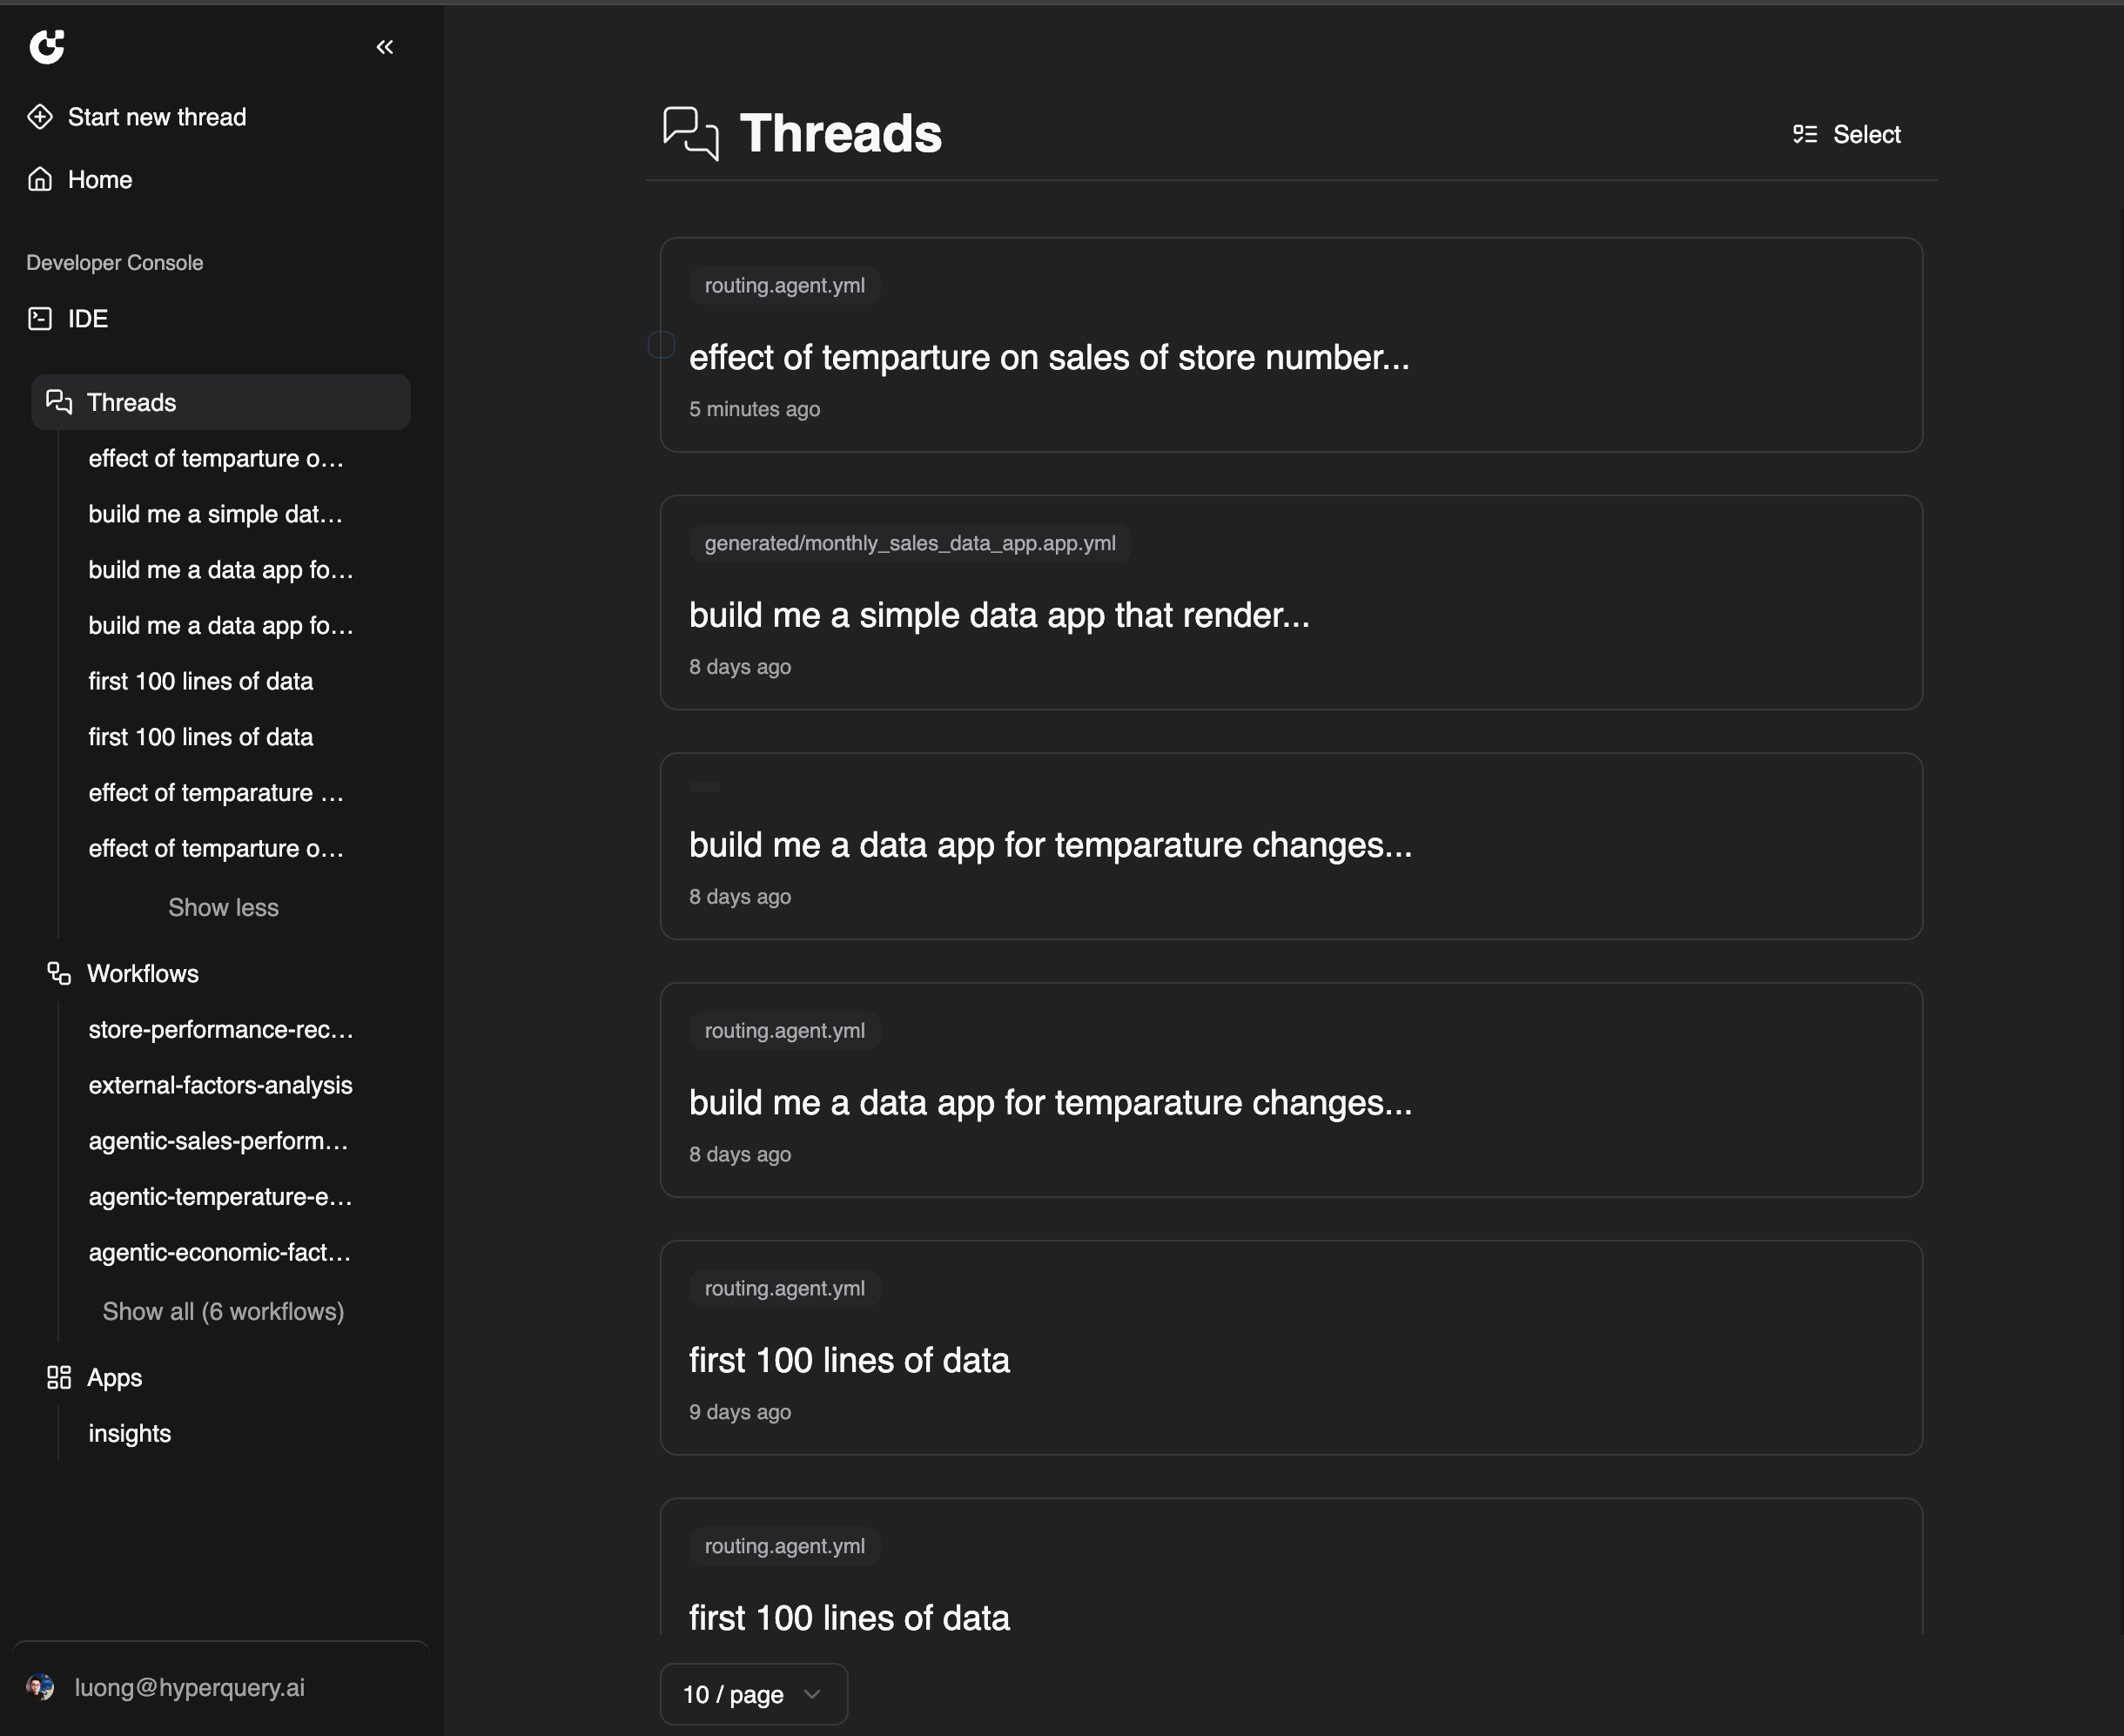
Task: Open IDE via terminal icon
Action: click(40, 319)
